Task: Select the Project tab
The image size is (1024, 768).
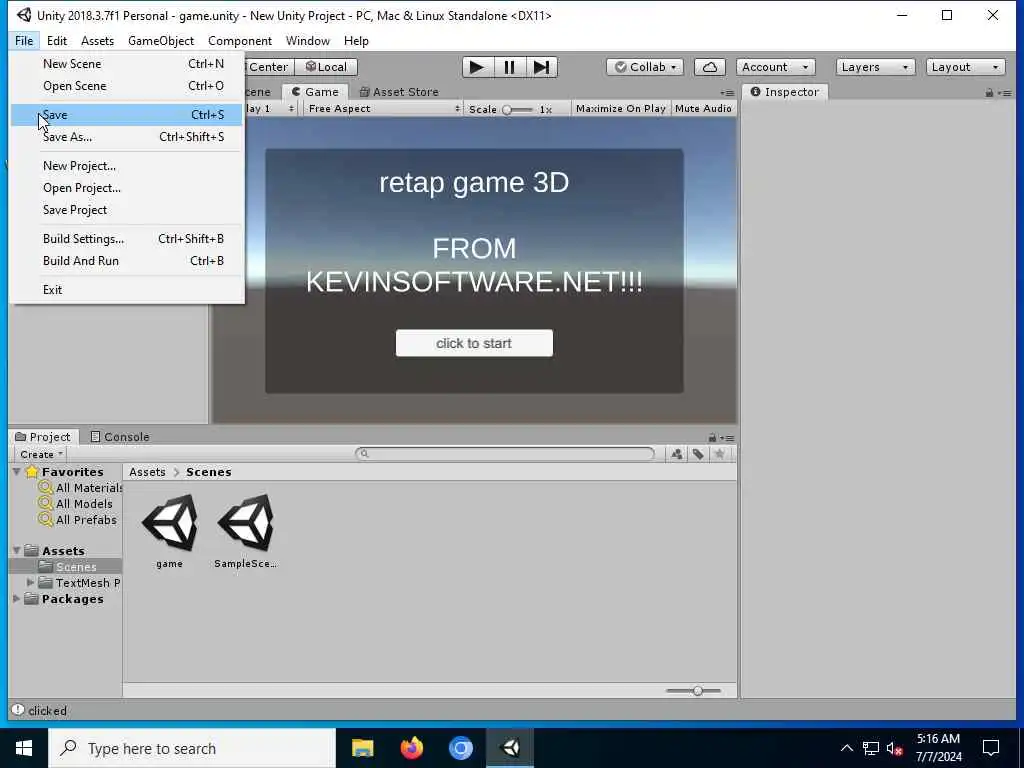Action: (x=42, y=437)
